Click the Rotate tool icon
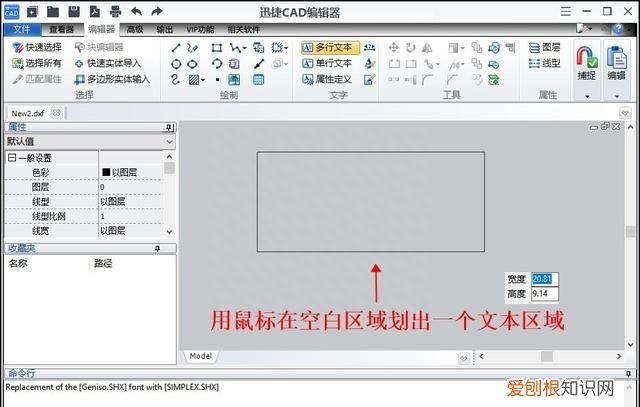Viewport: 640px width, 407px height. 411,48
